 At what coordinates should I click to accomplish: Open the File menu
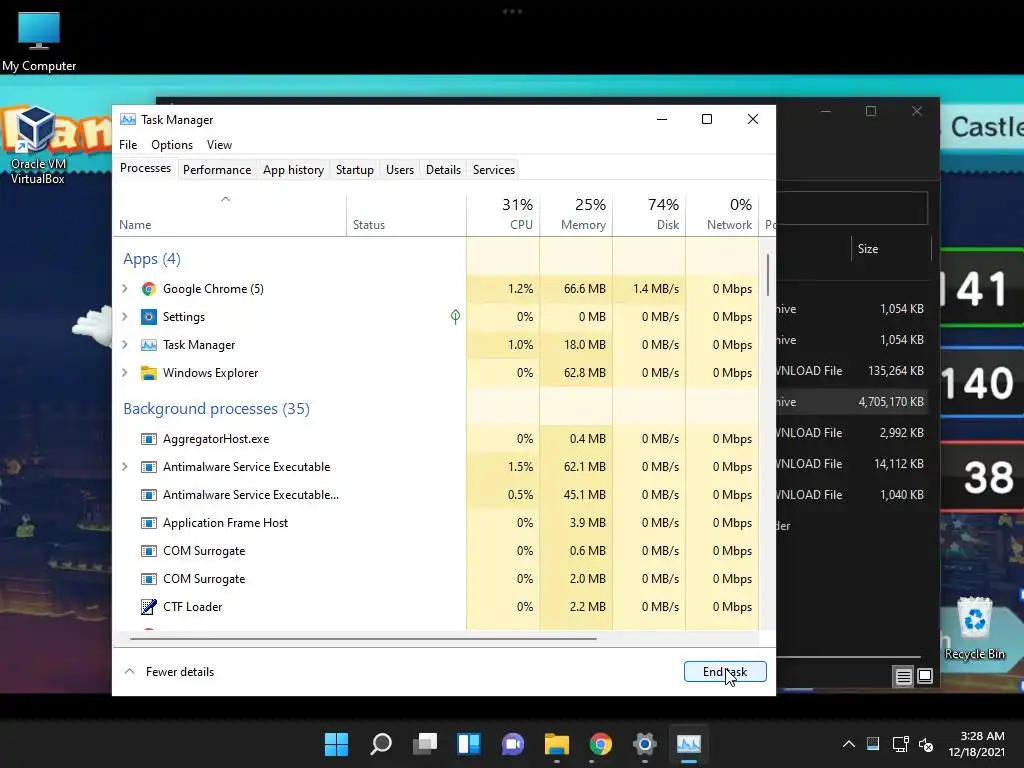pyautogui.click(x=128, y=145)
